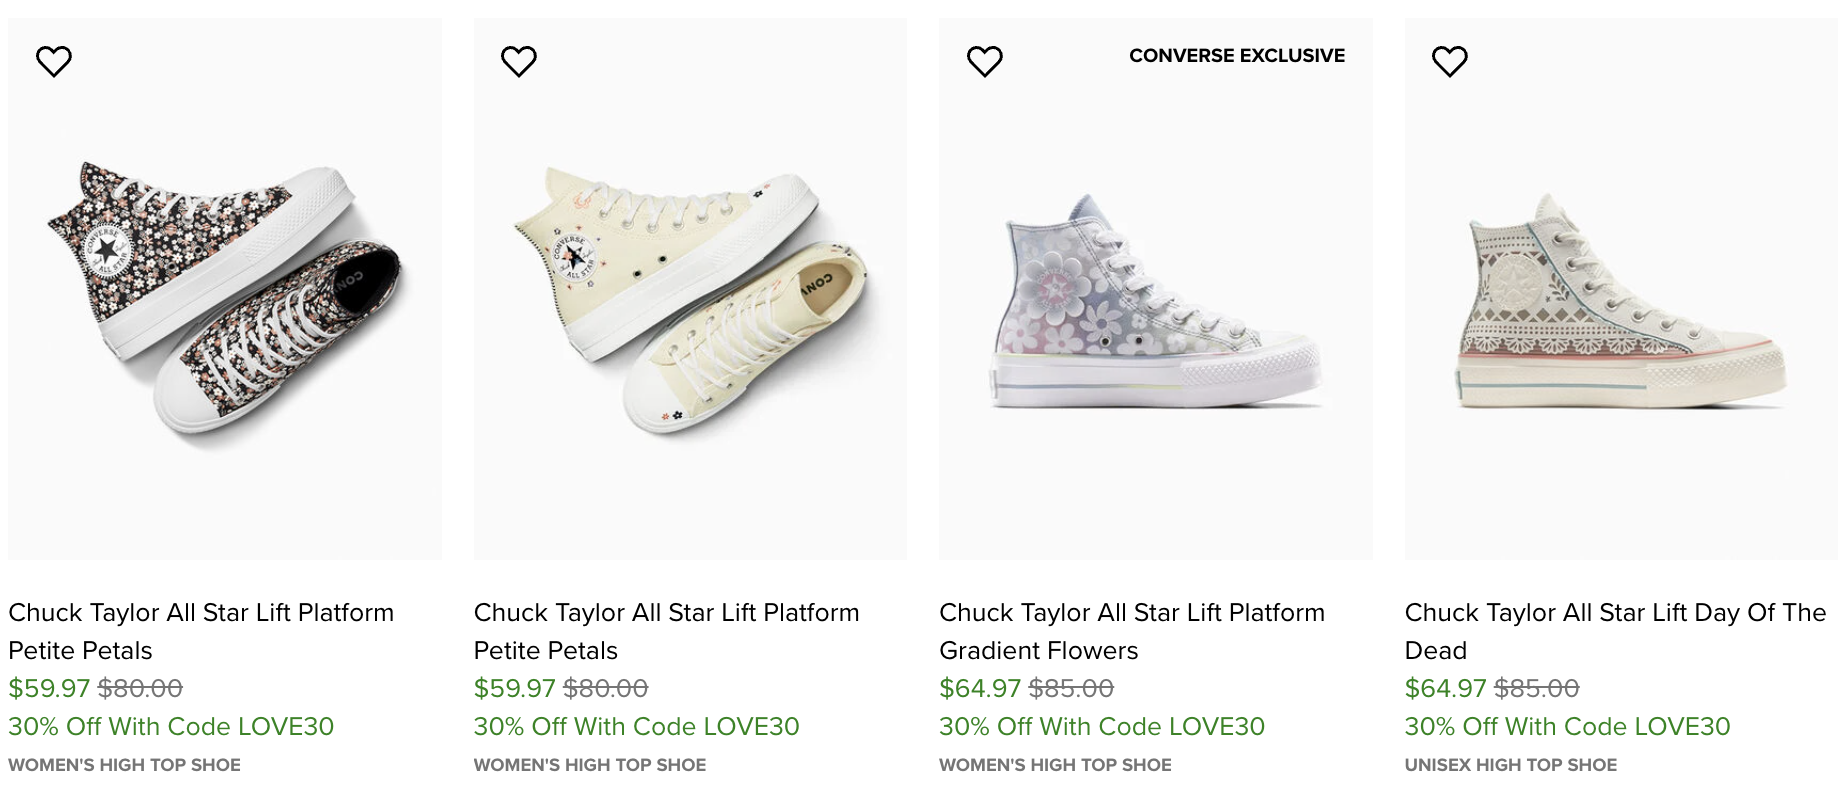Open Chuck Taylor Lift Day Of The Dead link
Viewport: 1848px width, 792px height.
click(x=1614, y=630)
